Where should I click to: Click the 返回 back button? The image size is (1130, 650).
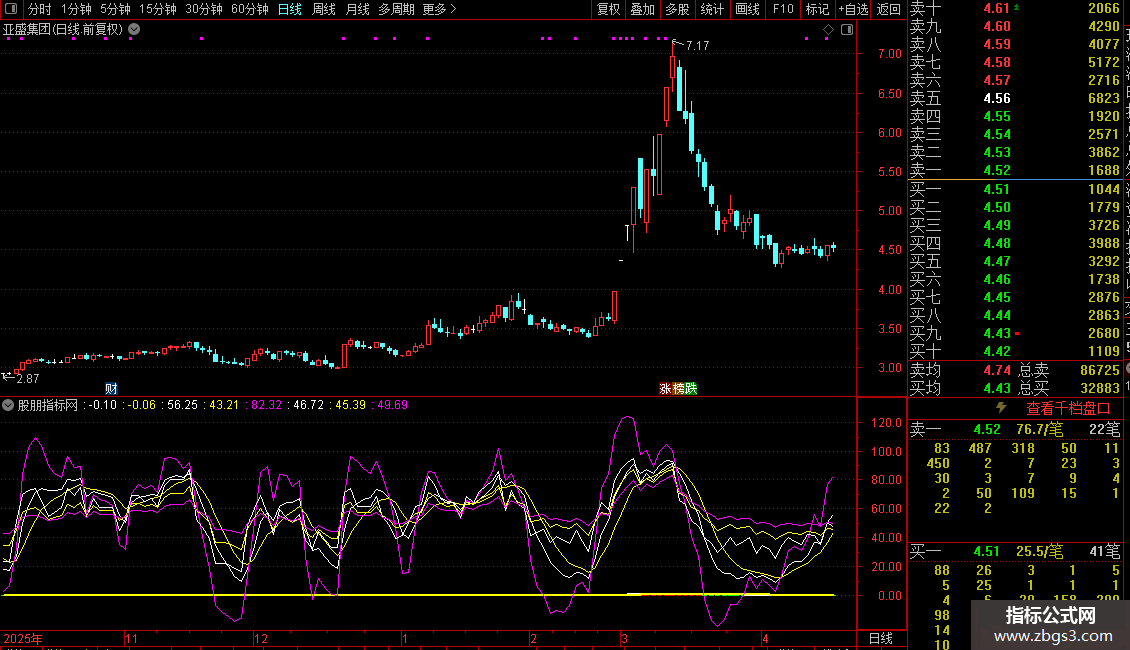coord(888,9)
